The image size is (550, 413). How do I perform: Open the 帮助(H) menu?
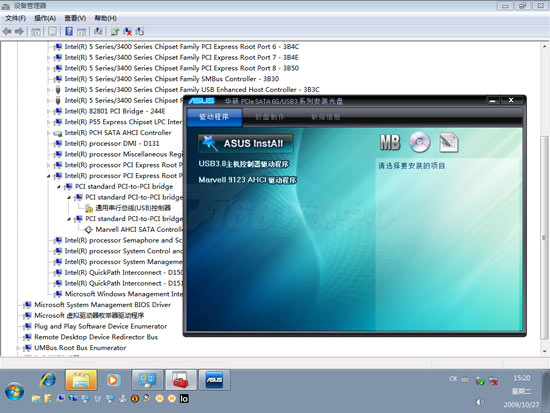(106, 18)
